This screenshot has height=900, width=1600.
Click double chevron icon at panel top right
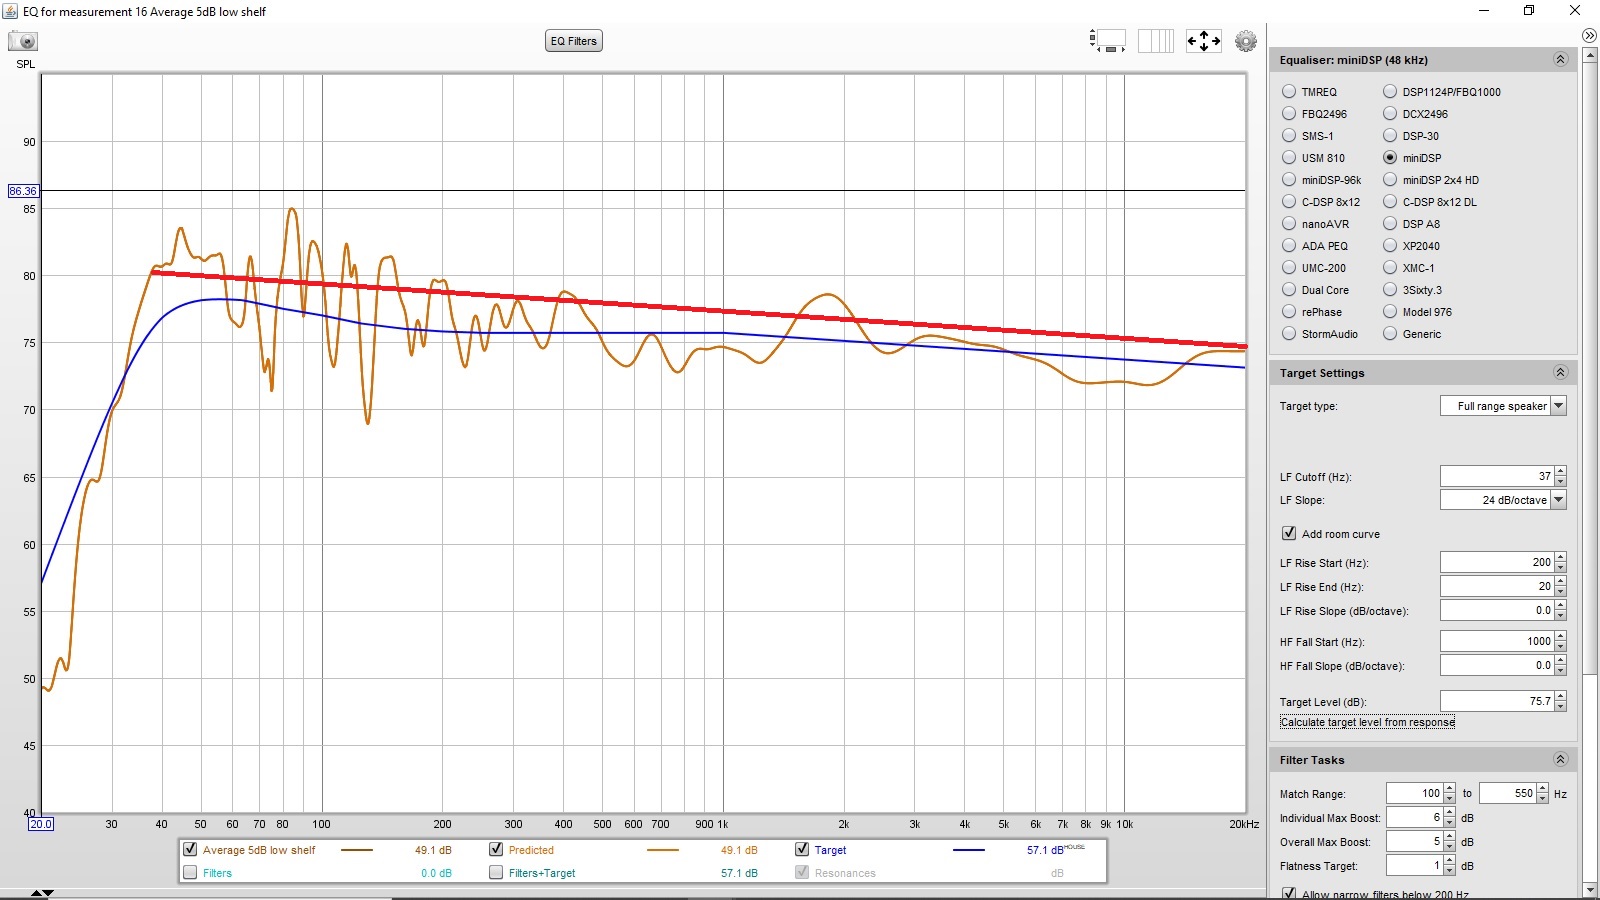click(1589, 35)
